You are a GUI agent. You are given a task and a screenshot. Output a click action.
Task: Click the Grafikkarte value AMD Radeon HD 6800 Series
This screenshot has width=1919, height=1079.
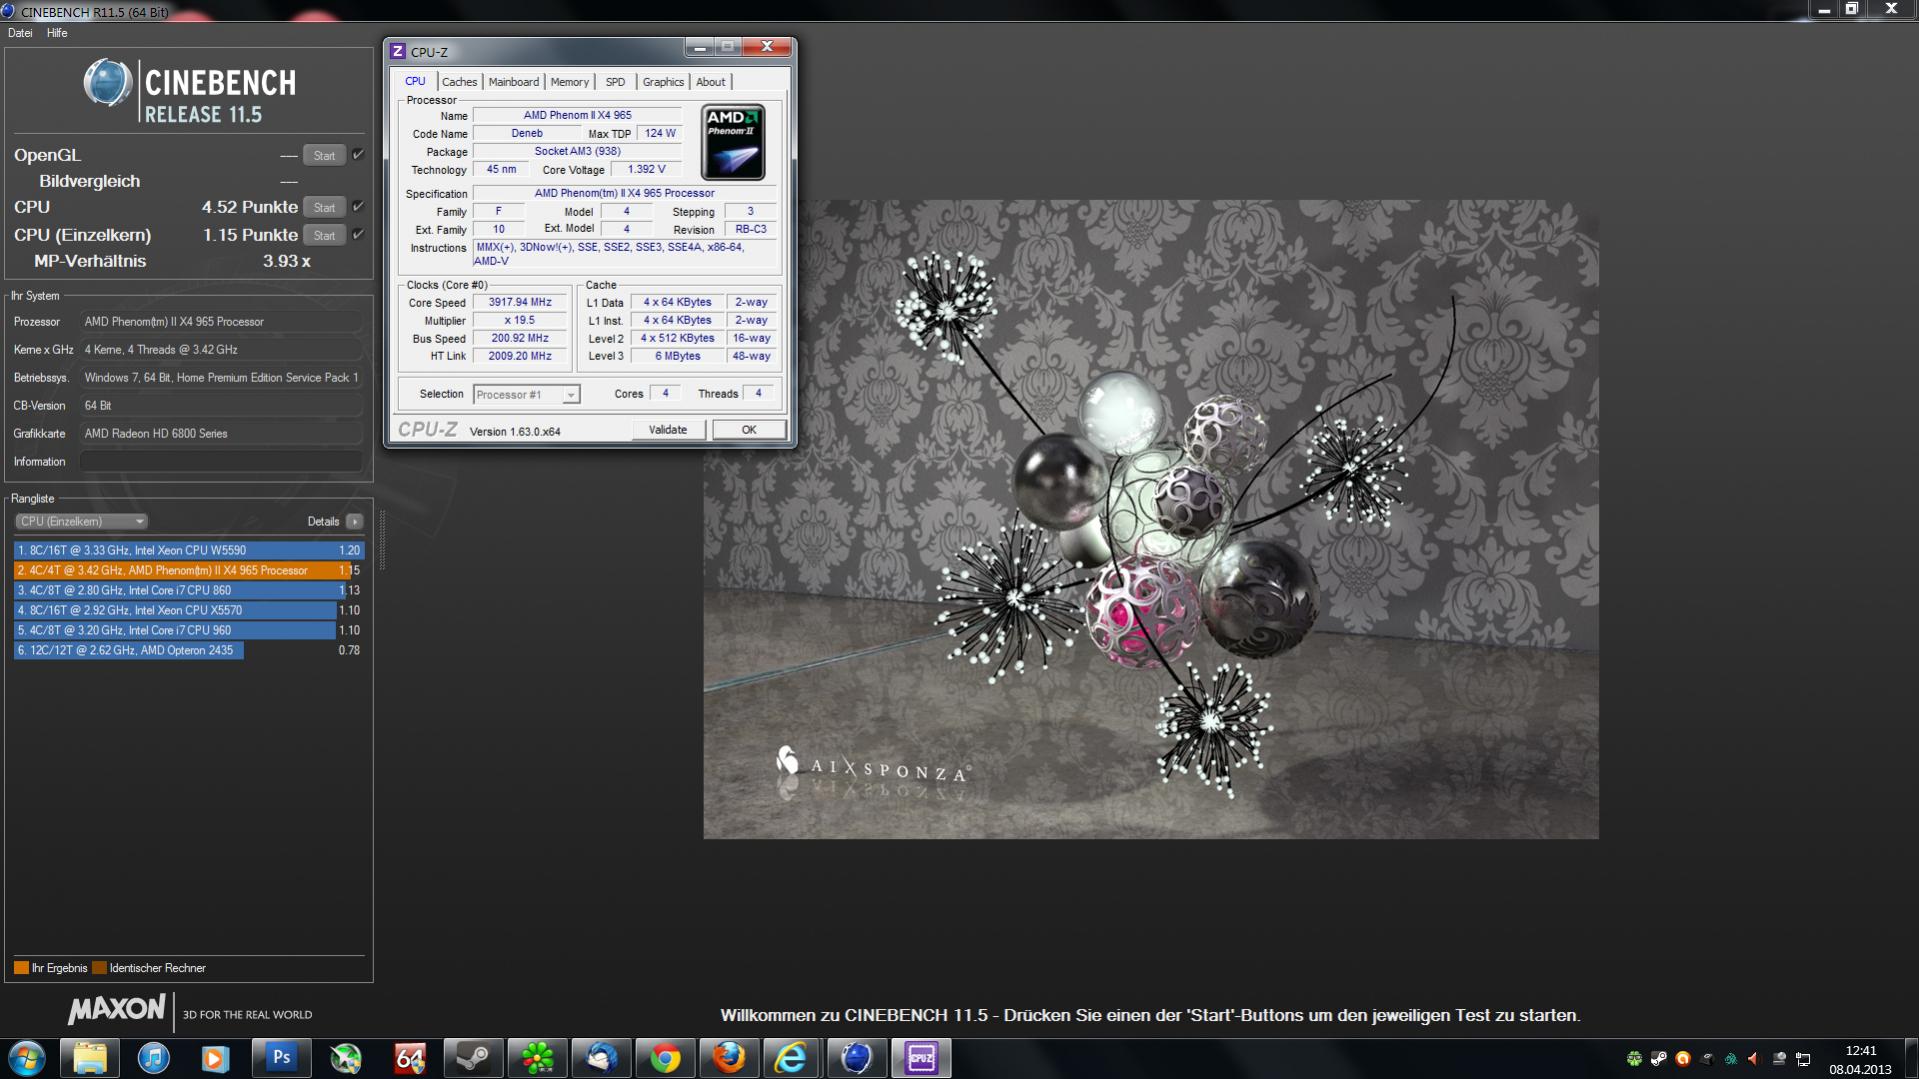tap(221, 433)
